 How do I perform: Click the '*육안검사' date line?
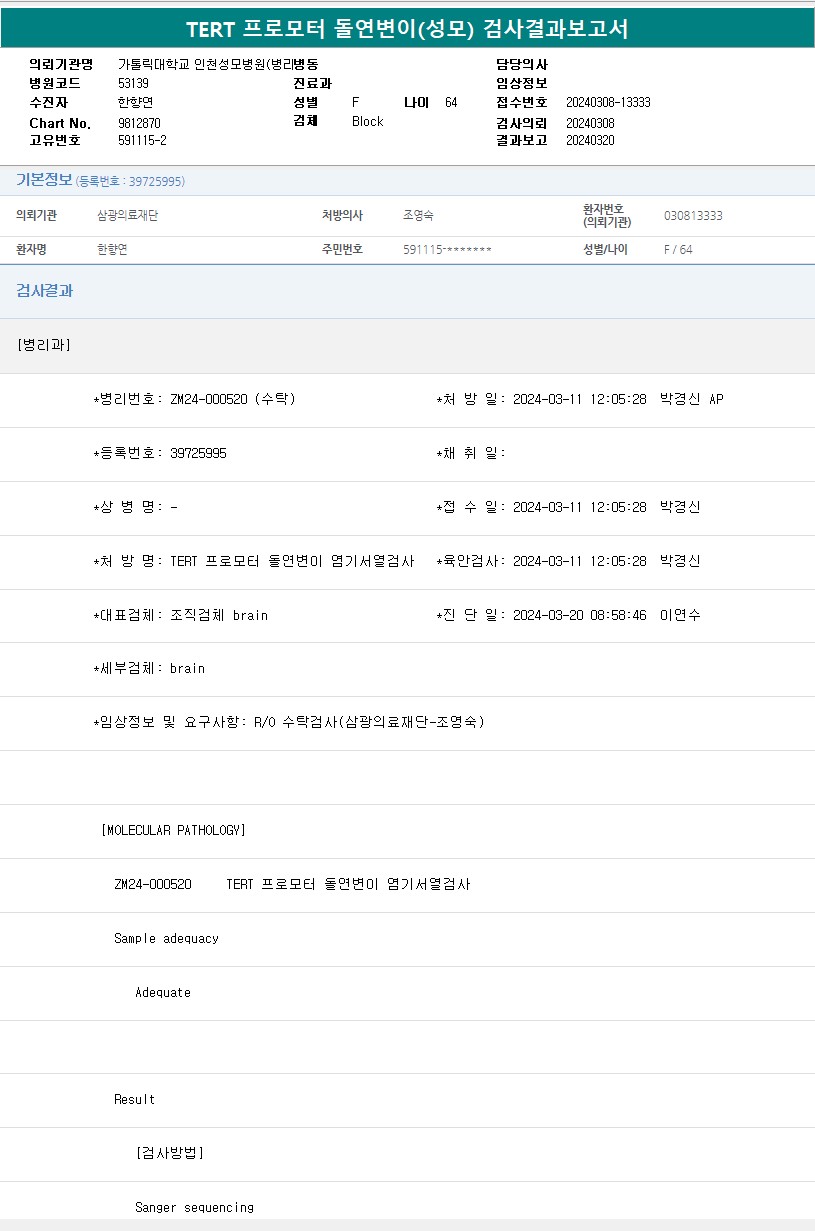click(x=569, y=561)
